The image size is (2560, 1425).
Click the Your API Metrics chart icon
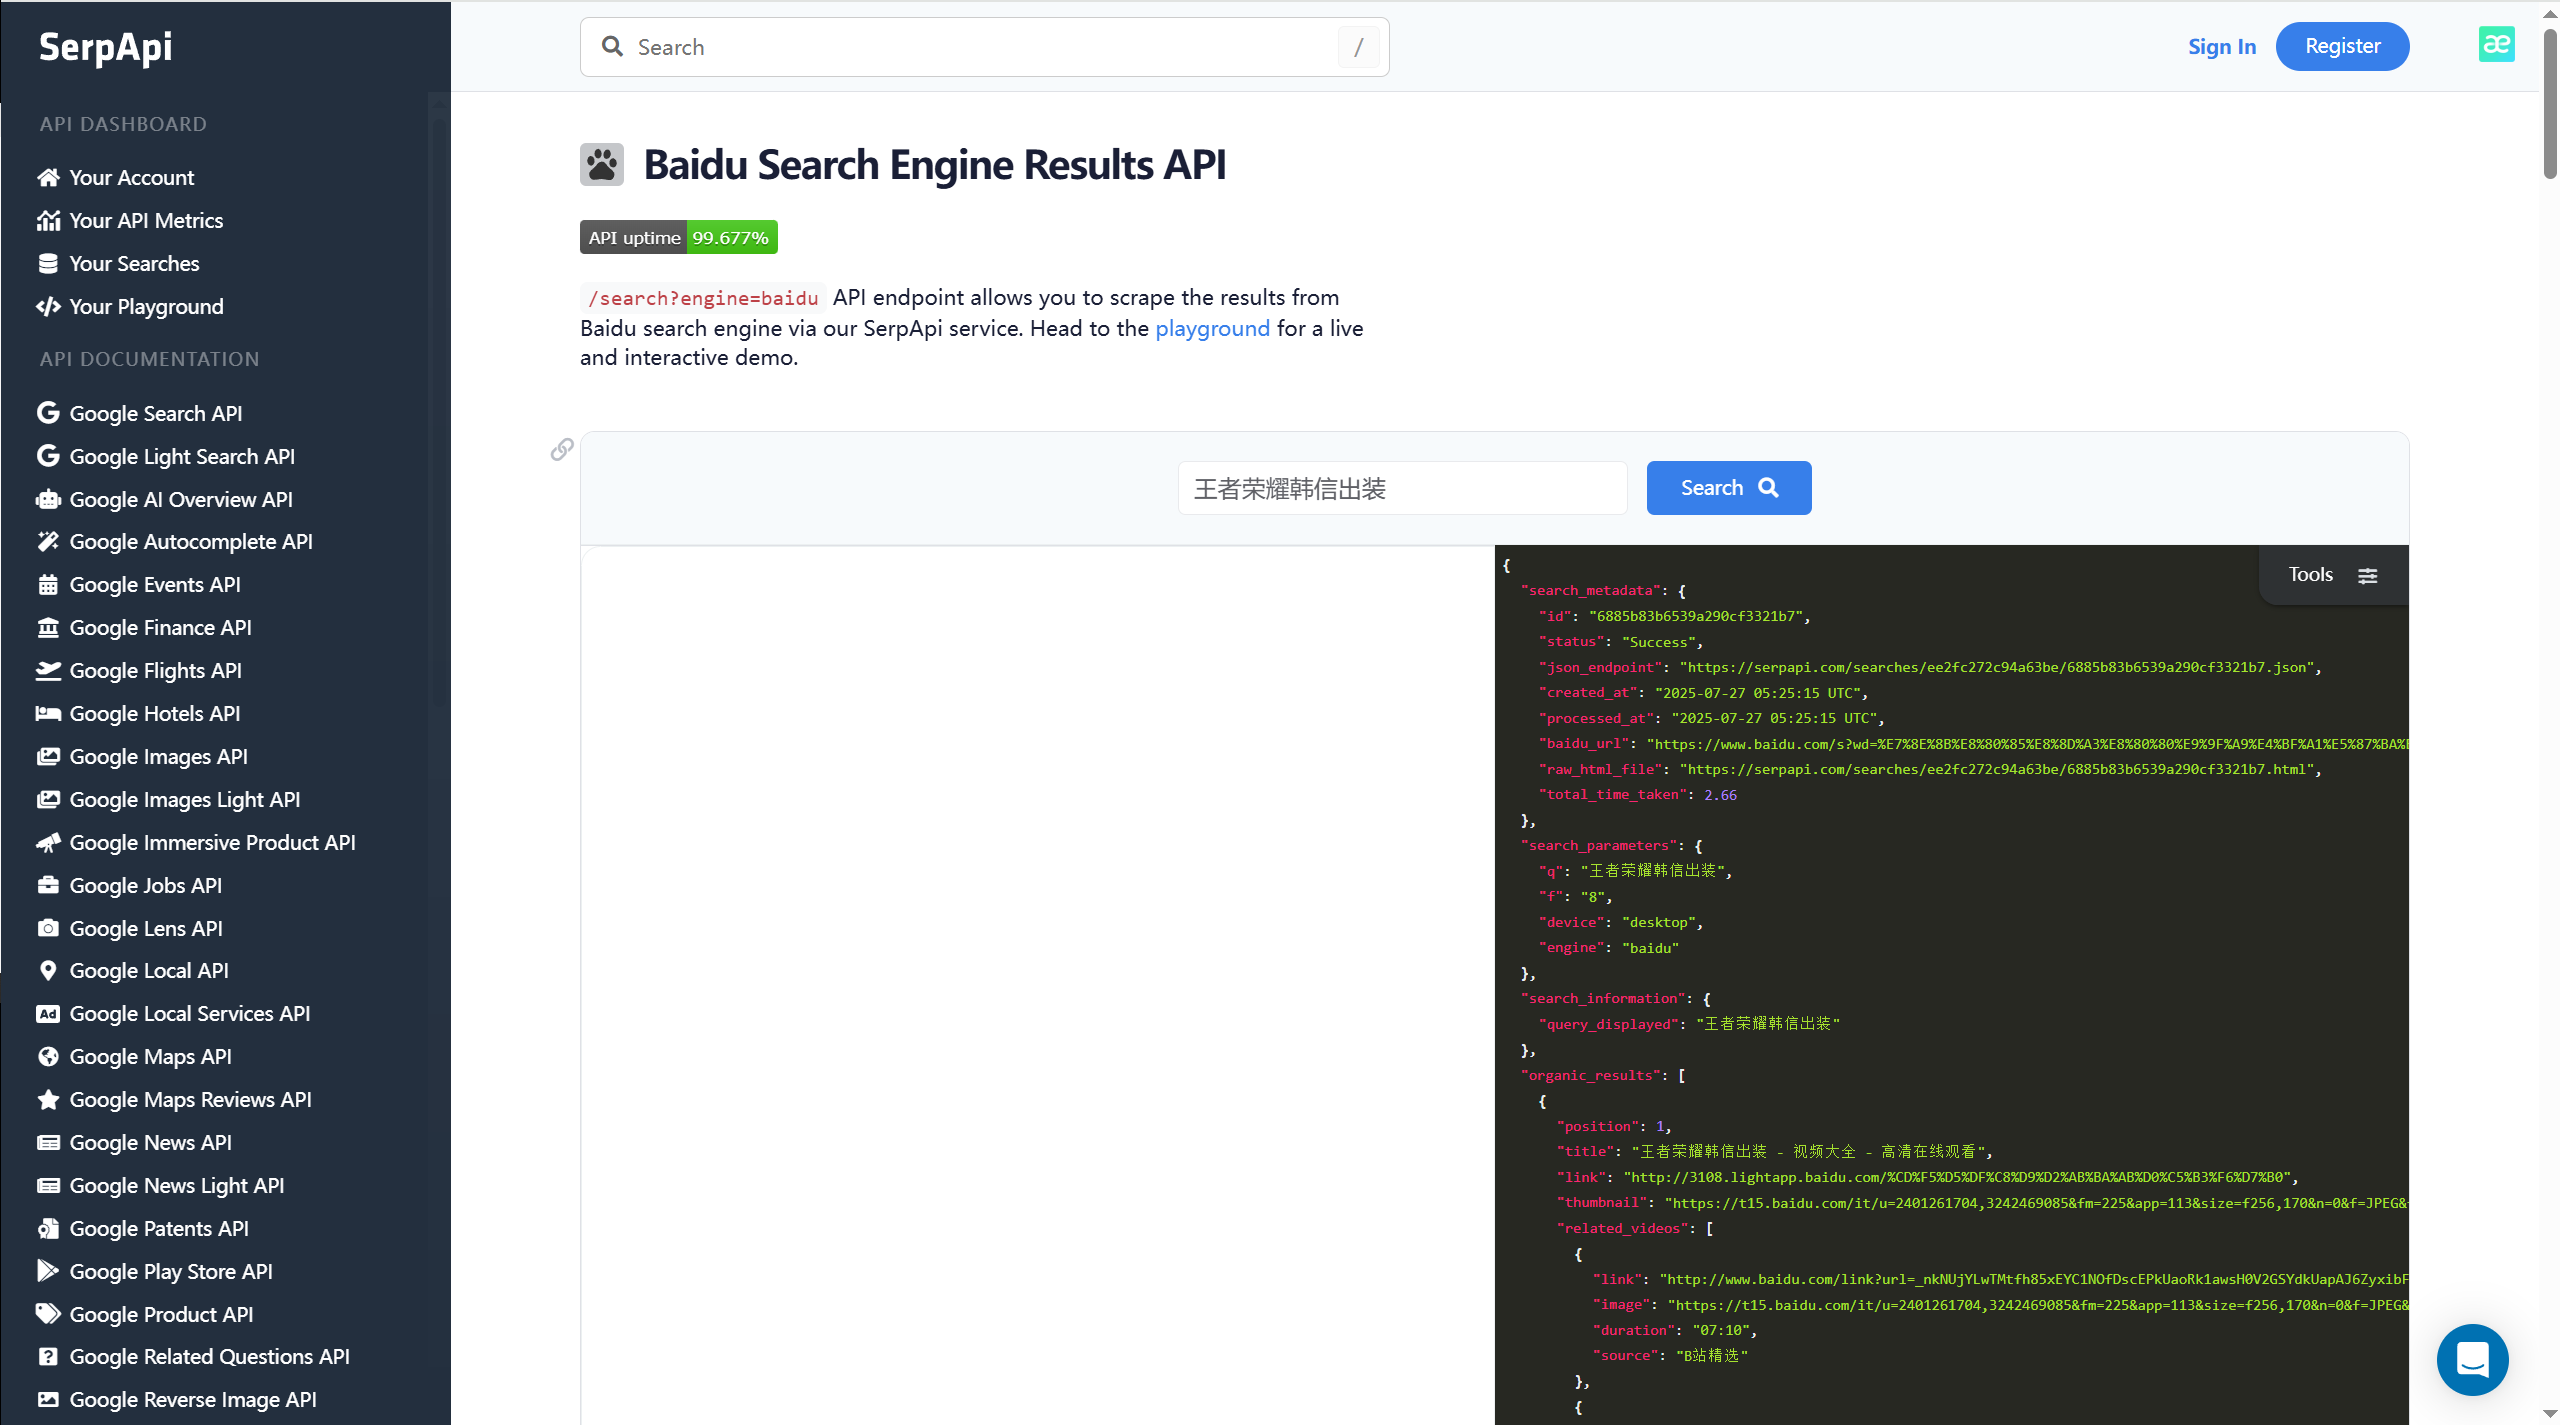coord(48,221)
